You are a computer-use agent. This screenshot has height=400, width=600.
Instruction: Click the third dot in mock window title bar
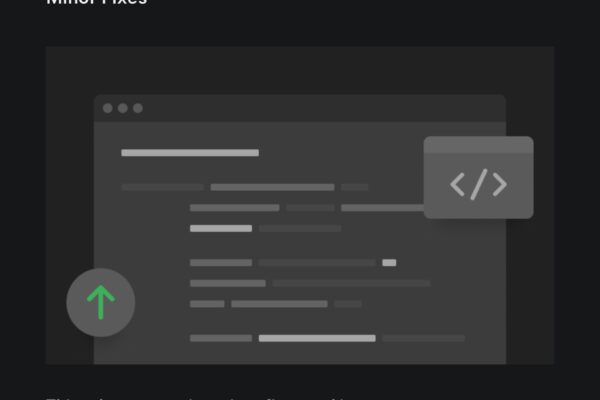coord(138,108)
